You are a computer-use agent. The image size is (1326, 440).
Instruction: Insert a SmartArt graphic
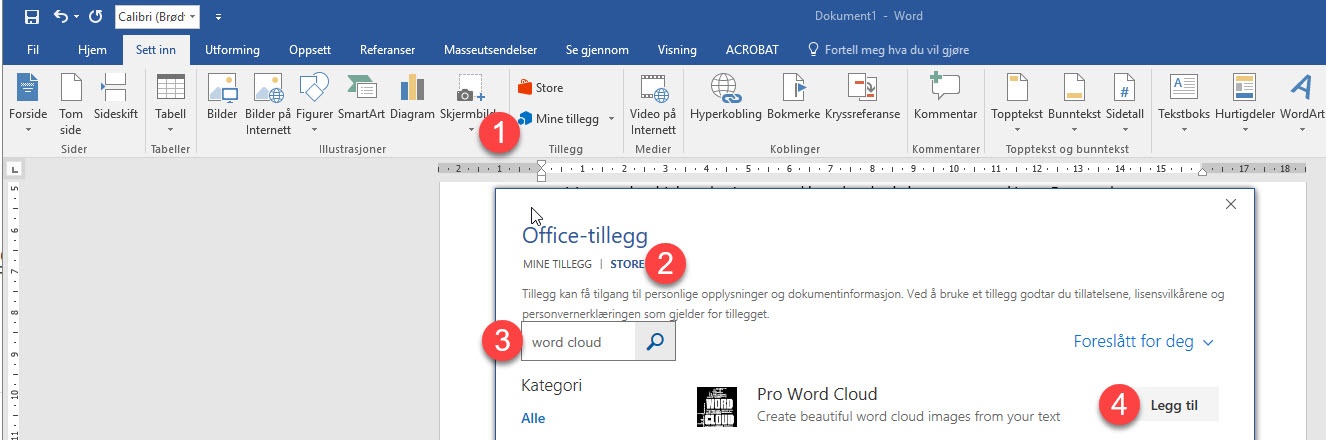[361, 97]
